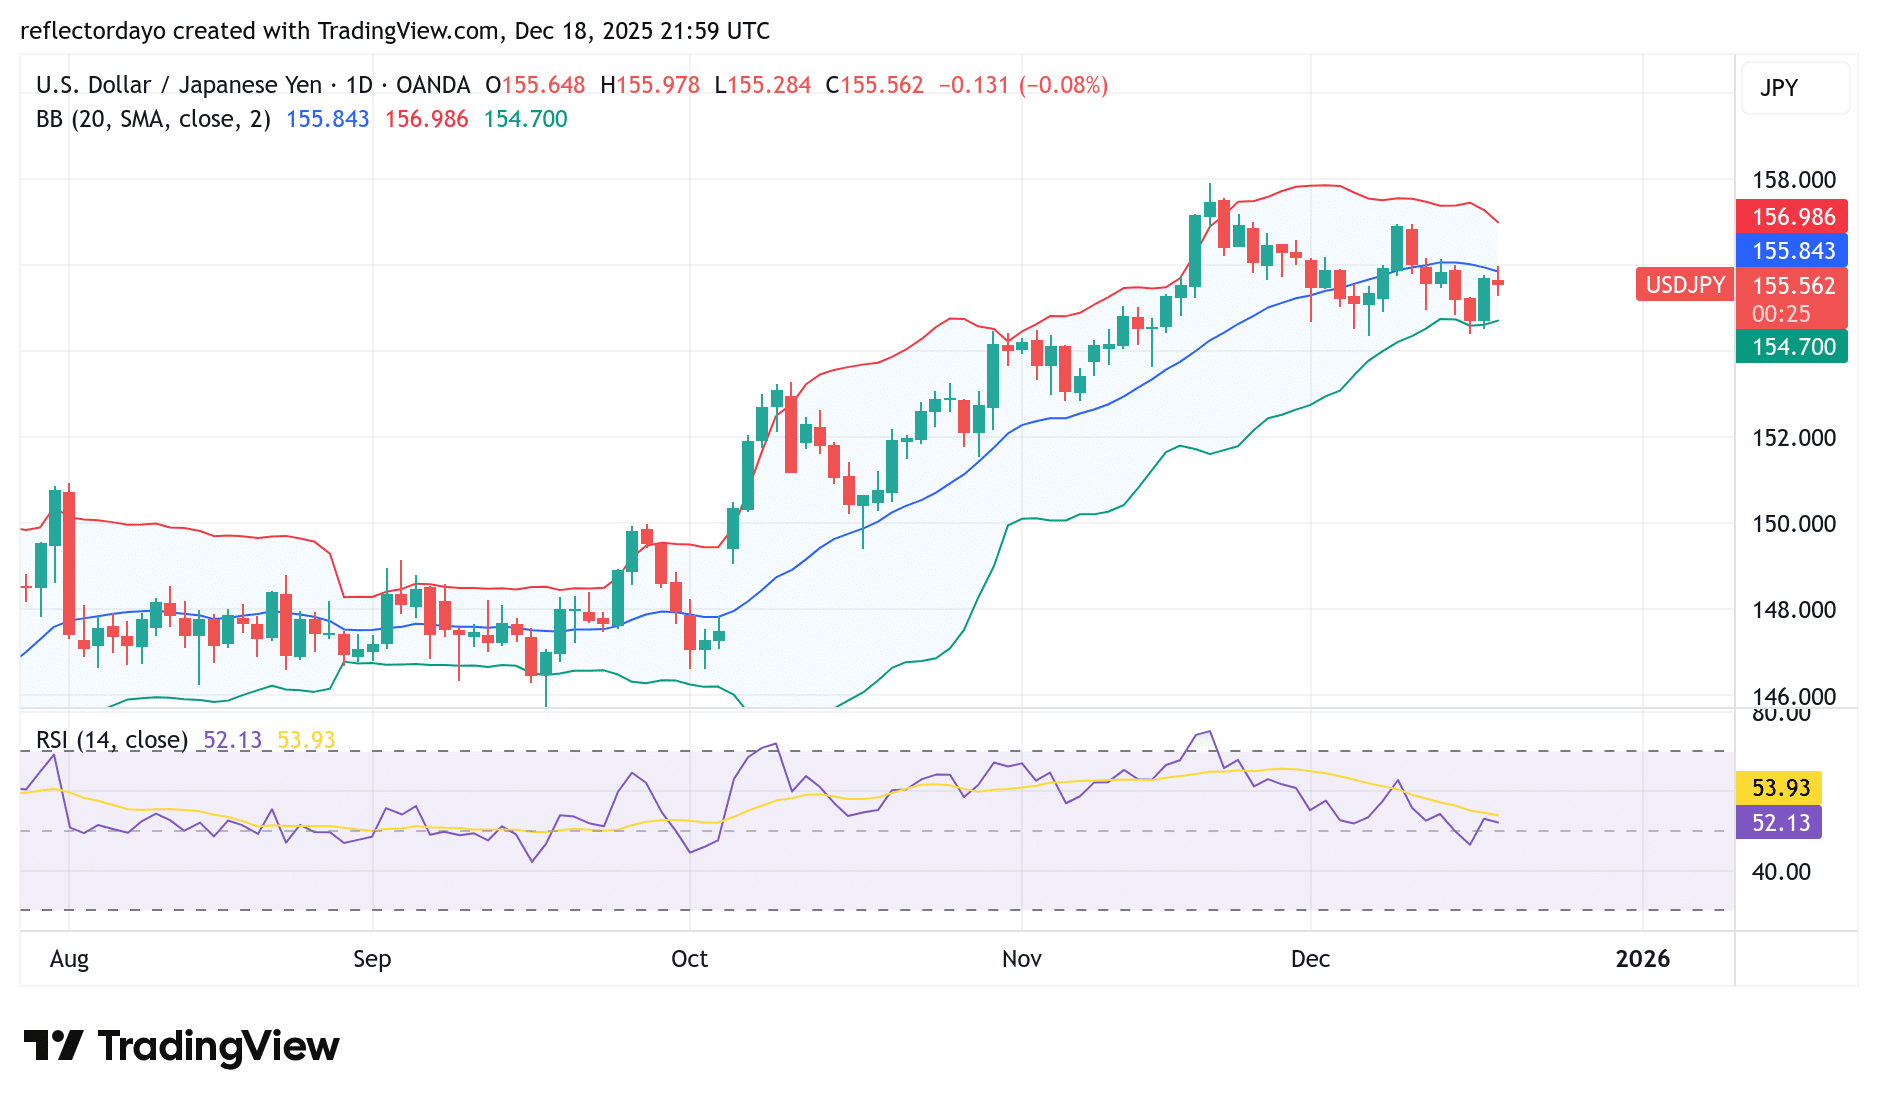Select the green lower band 154.700 label

tap(1791, 347)
